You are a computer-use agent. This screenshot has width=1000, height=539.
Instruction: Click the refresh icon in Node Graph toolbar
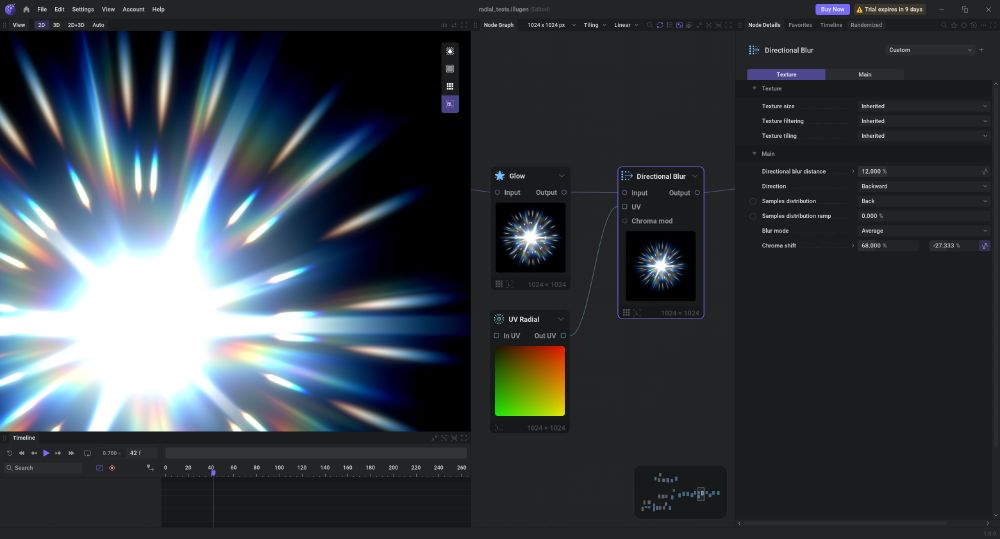coord(659,26)
